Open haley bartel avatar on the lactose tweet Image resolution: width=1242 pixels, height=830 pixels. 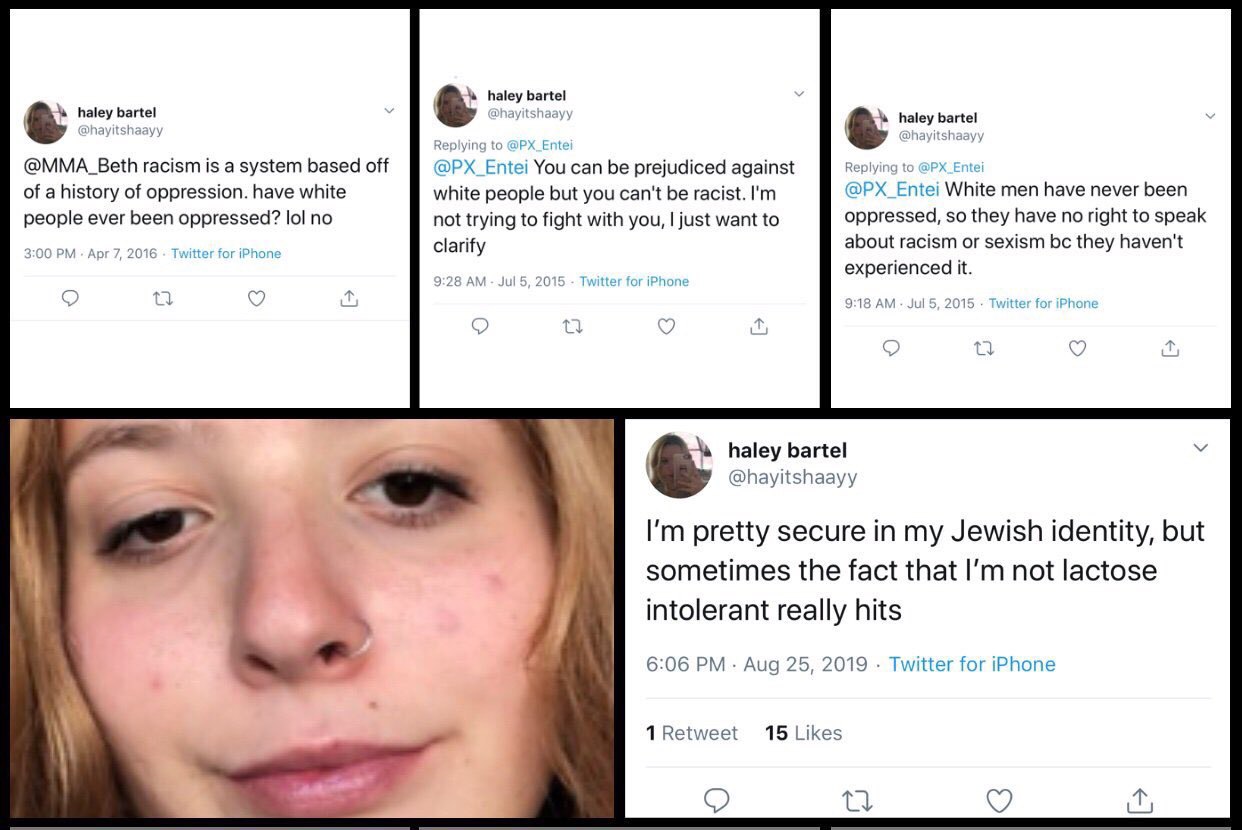tap(679, 465)
